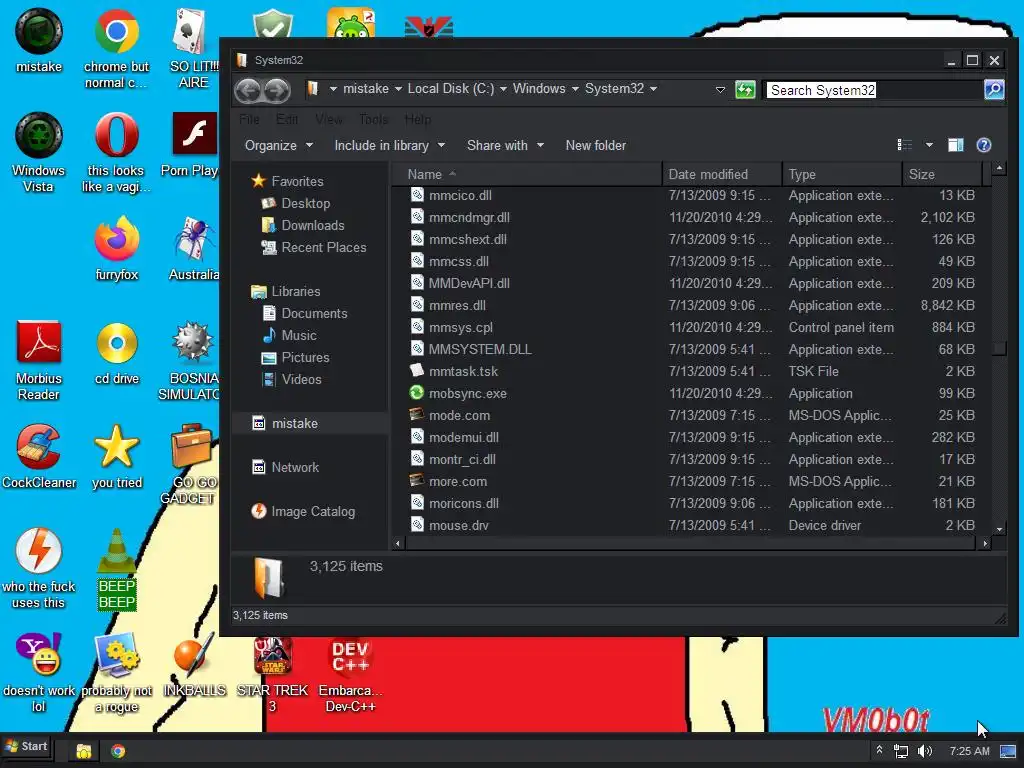Expand arrow after 'mistake' breadcrumb
The image size is (1024, 768).
click(x=398, y=89)
